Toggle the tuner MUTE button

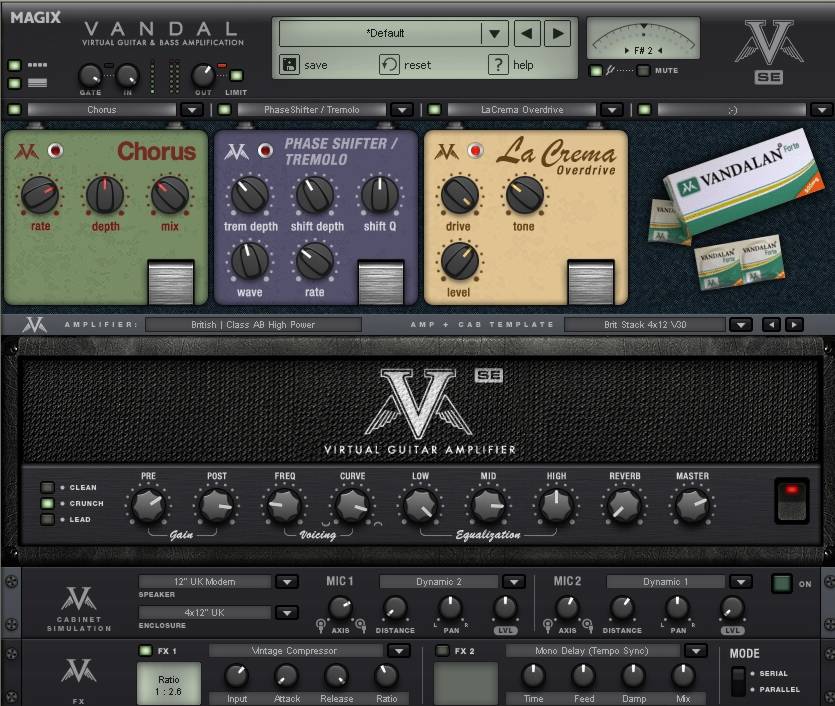click(643, 70)
